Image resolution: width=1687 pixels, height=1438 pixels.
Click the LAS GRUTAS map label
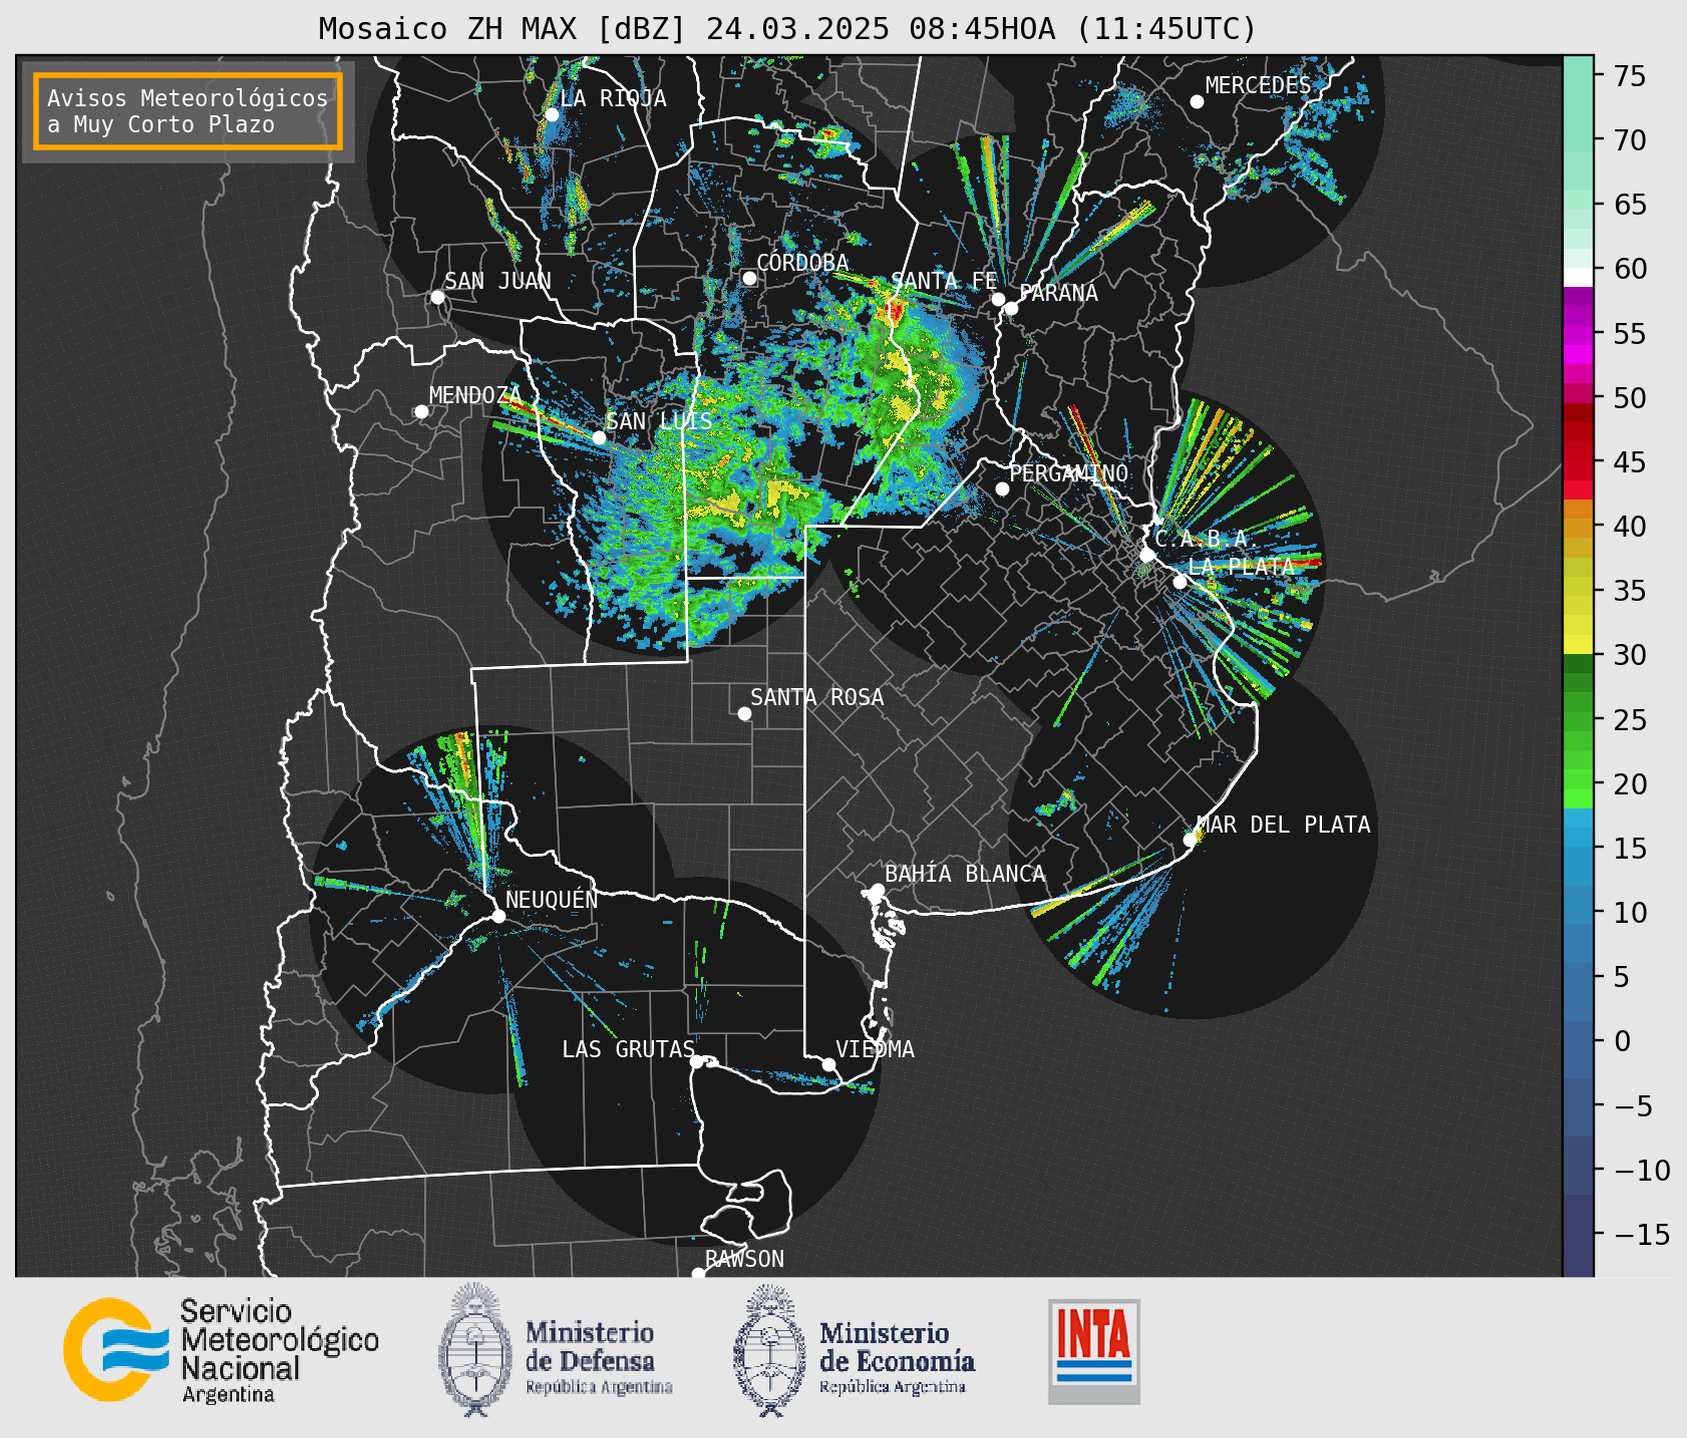pos(627,1049)
